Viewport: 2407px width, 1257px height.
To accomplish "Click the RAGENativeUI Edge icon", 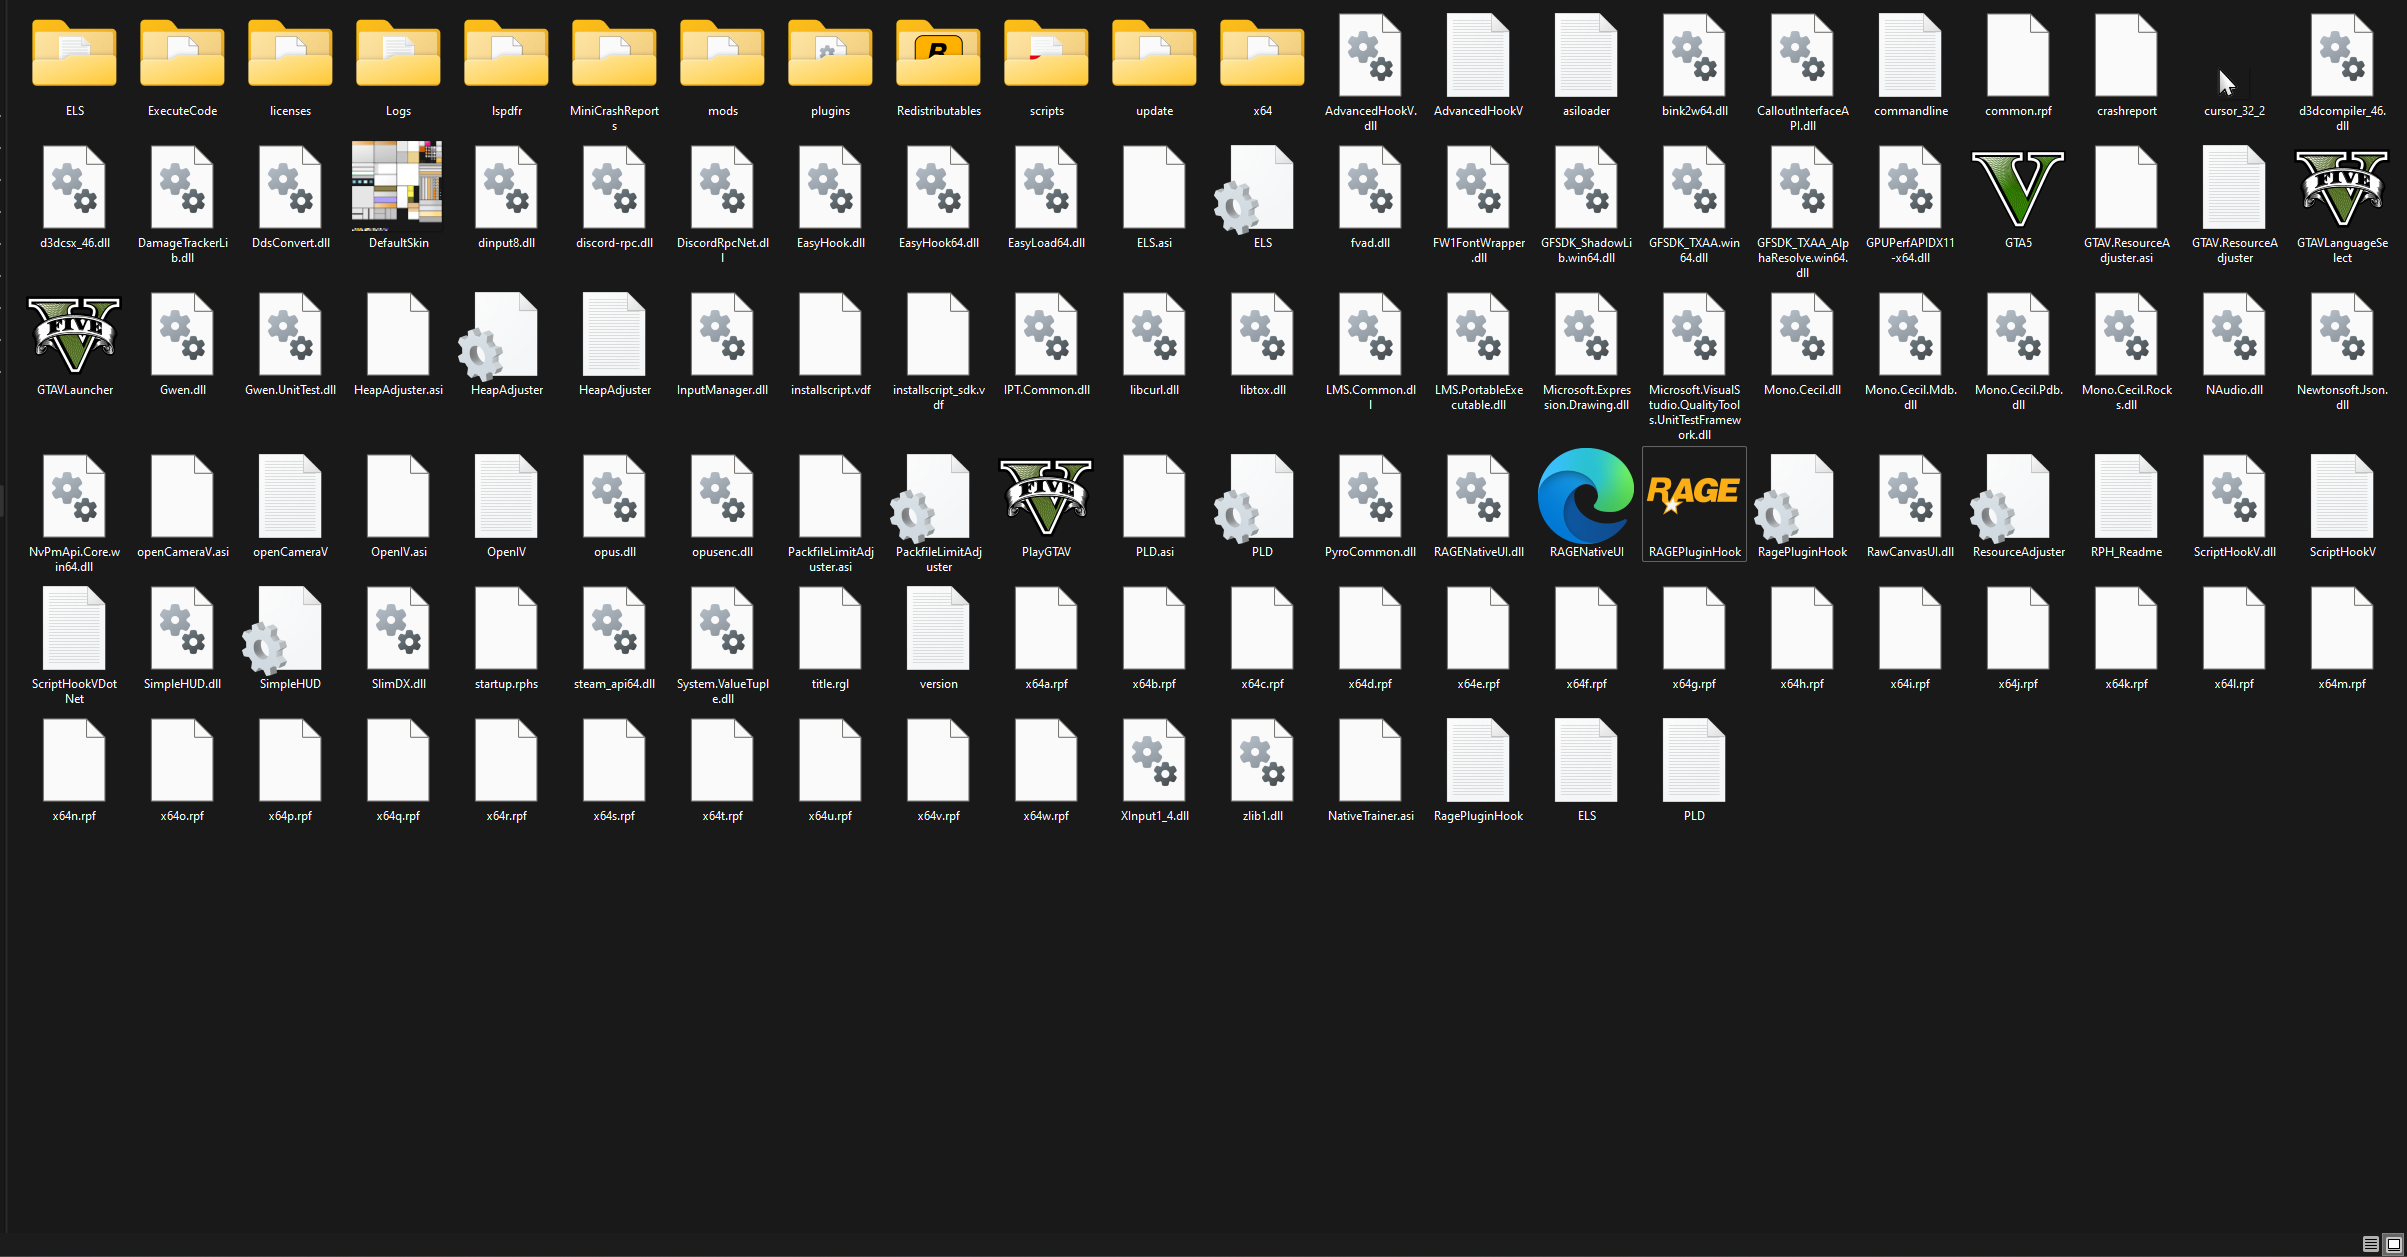I will point(1586,497).
